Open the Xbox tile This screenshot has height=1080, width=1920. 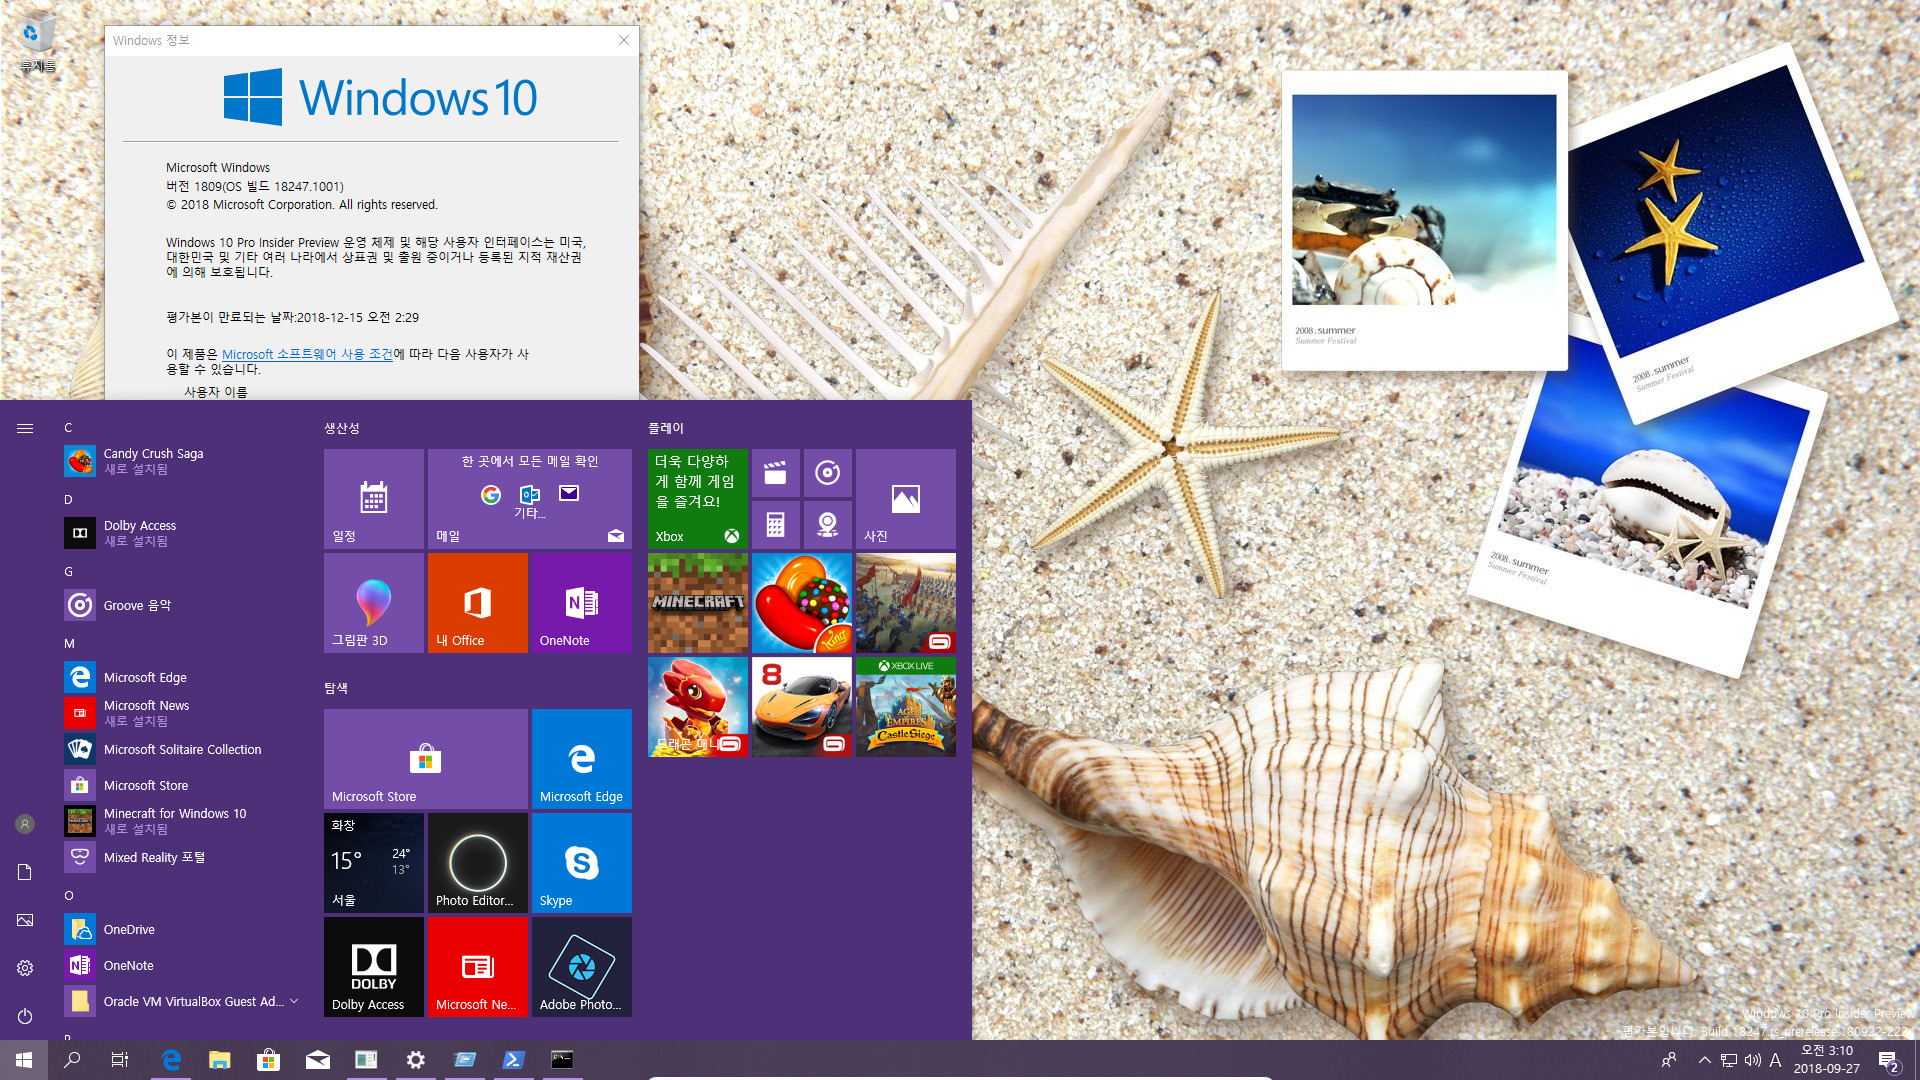(x=697, y=499)
